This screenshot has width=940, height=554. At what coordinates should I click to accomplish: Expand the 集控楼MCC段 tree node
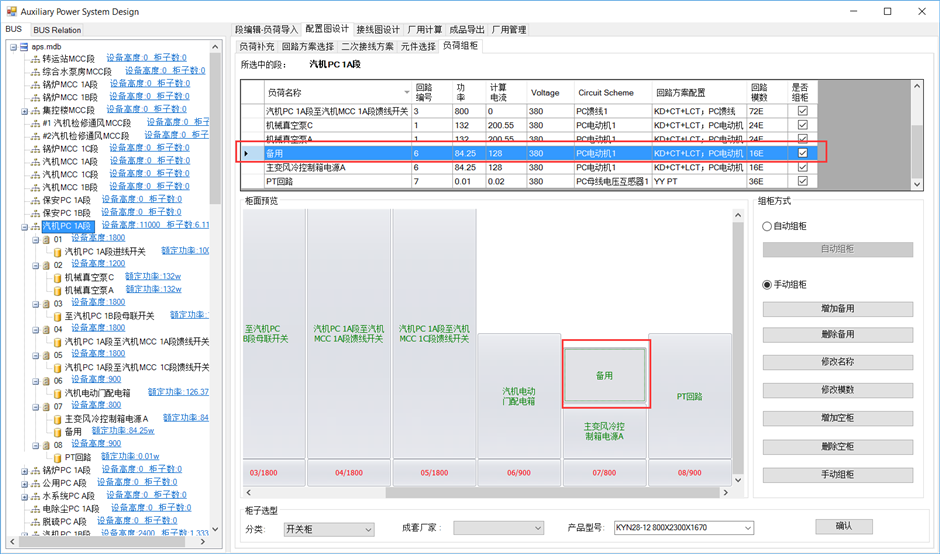coord(25,111)
